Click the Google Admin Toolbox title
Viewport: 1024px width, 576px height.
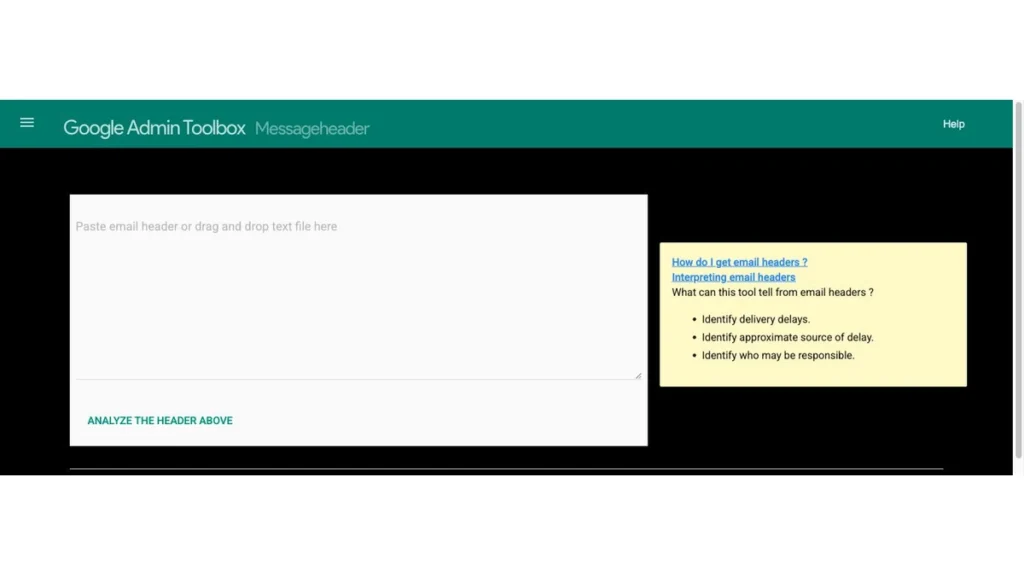pyautogui.click(x=154, y=128)
